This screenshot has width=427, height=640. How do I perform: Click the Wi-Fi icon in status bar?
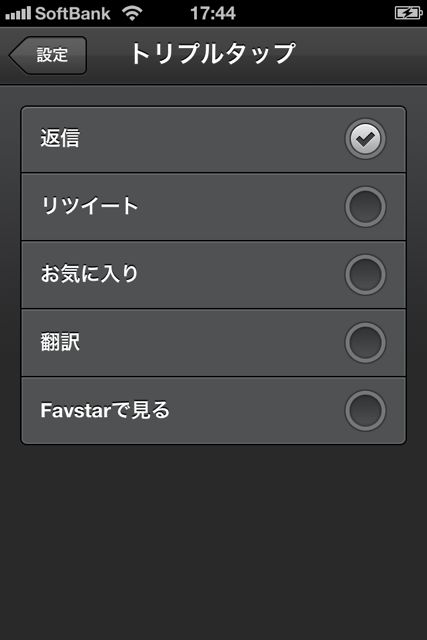[x=132, y=13]
